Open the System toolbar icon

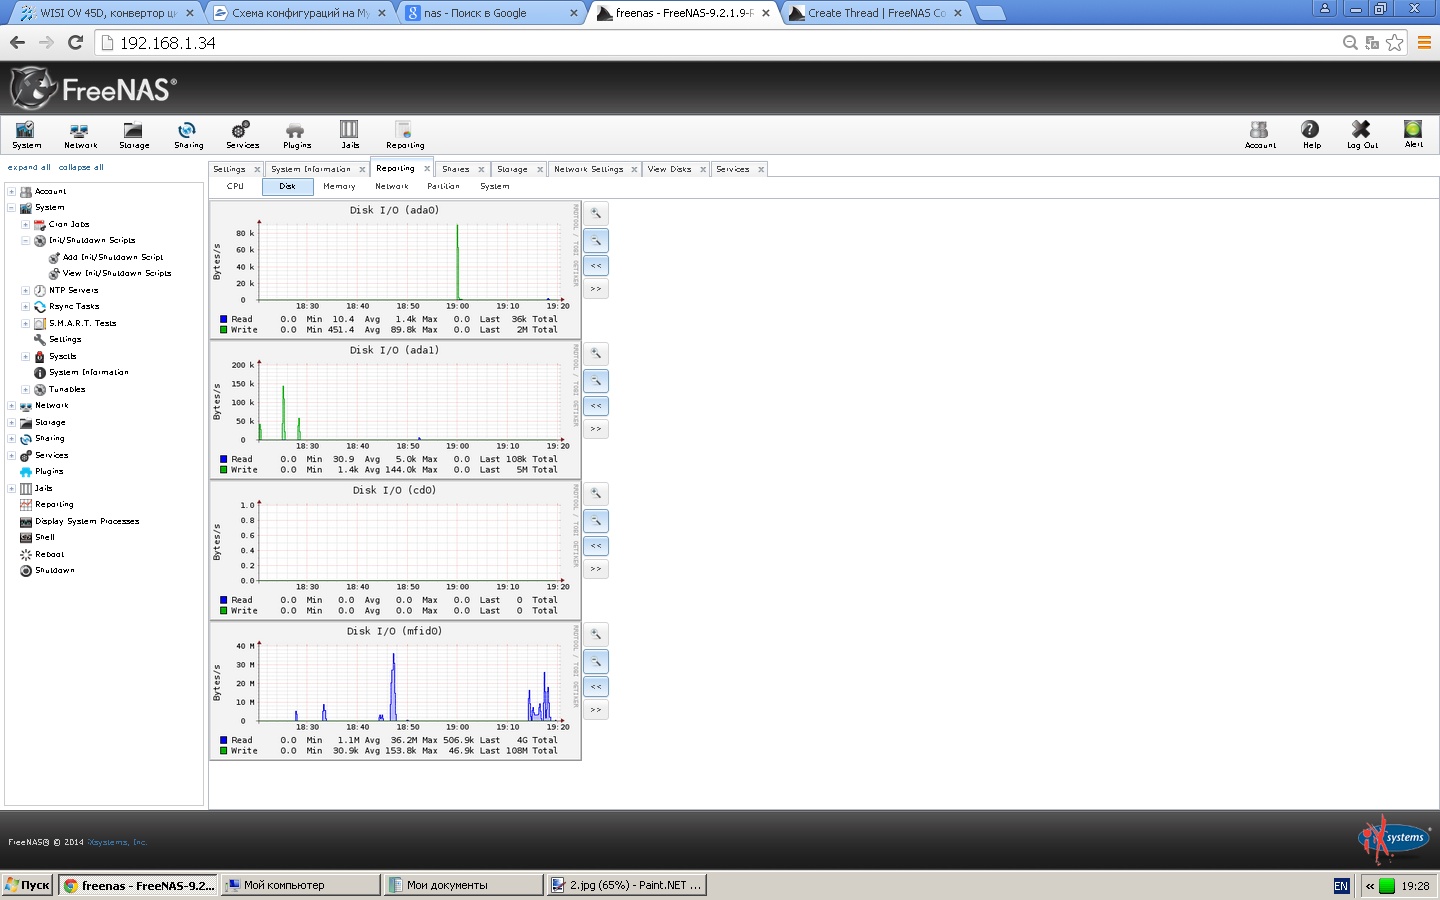coord(26,134)
